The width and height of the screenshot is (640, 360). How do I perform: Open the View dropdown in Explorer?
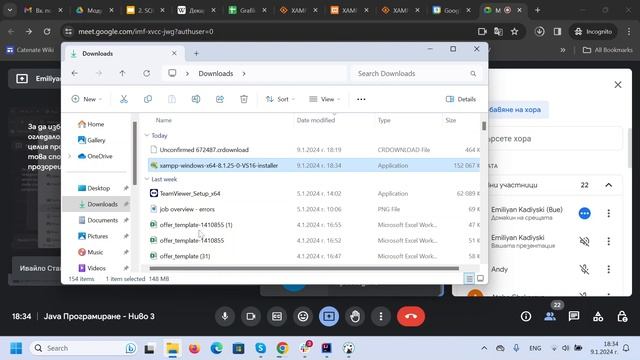point(324,99)
